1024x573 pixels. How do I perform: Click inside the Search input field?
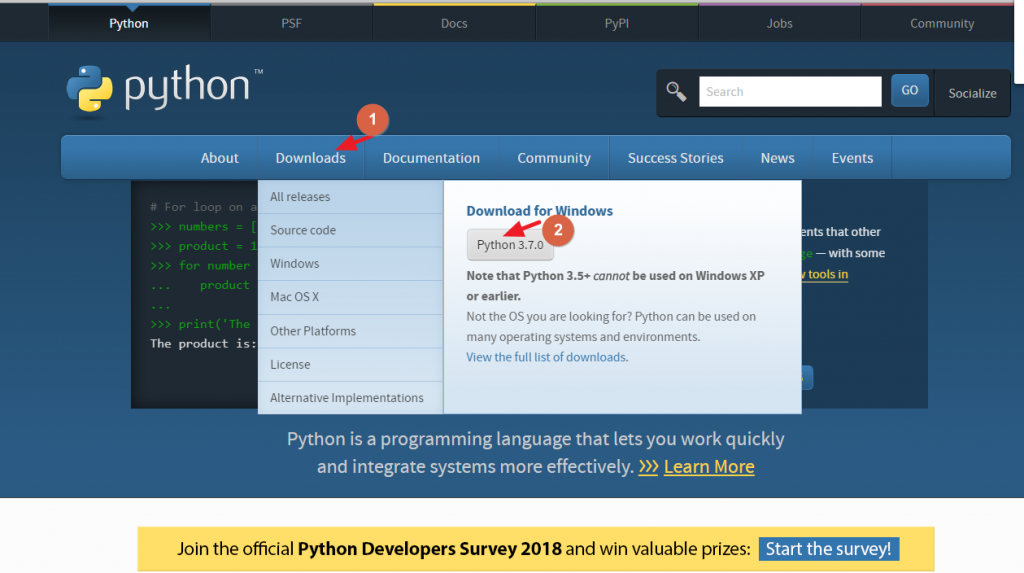point(790,91)
